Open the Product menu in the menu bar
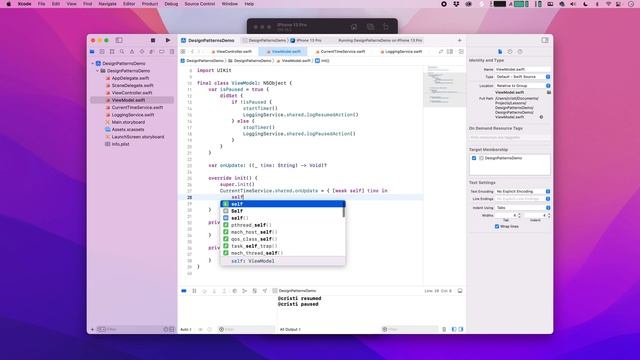 (150, 4)
